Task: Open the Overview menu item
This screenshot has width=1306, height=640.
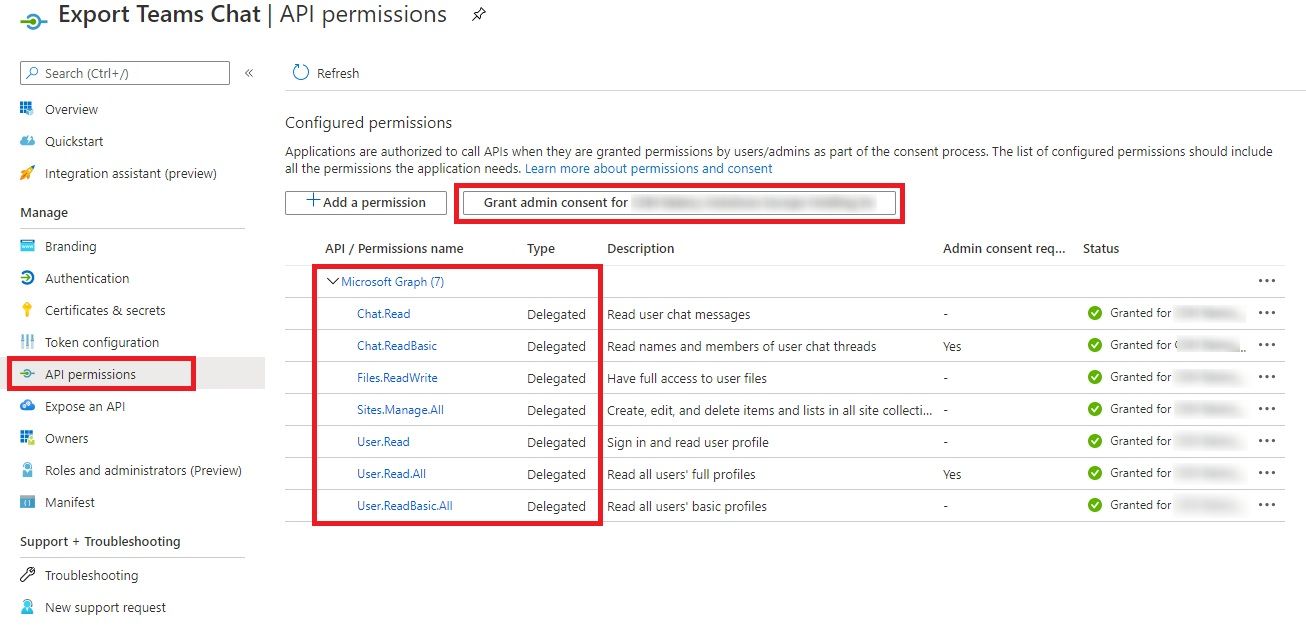Action: pos(71,109)
